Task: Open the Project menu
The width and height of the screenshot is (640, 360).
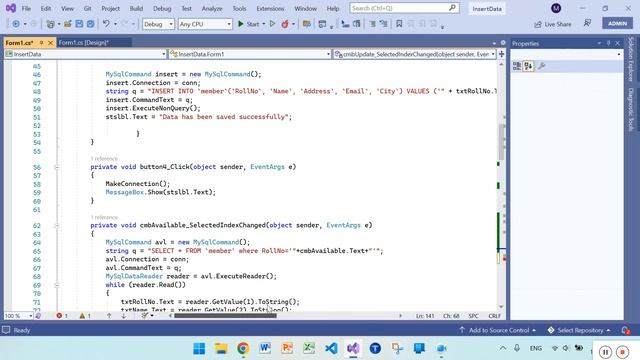Action: tap(111, 8)
